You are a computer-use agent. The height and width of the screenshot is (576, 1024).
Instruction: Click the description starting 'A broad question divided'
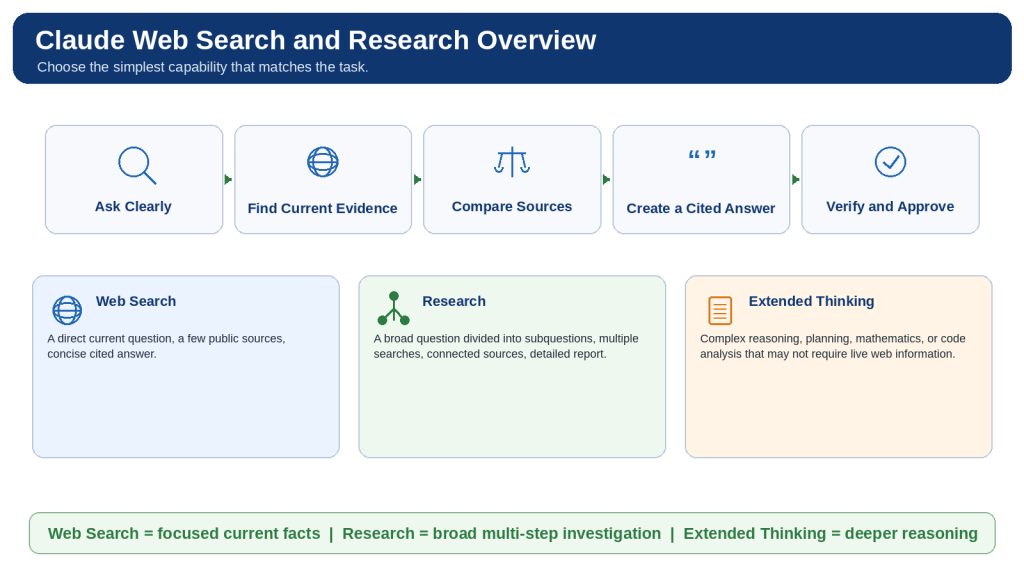click(x=506, y=346)
